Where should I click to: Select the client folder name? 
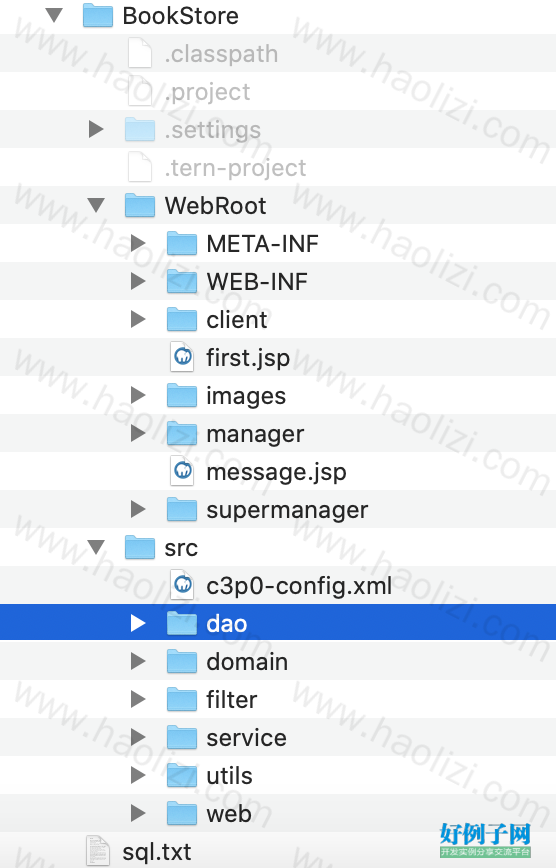(x=237, y=320)
